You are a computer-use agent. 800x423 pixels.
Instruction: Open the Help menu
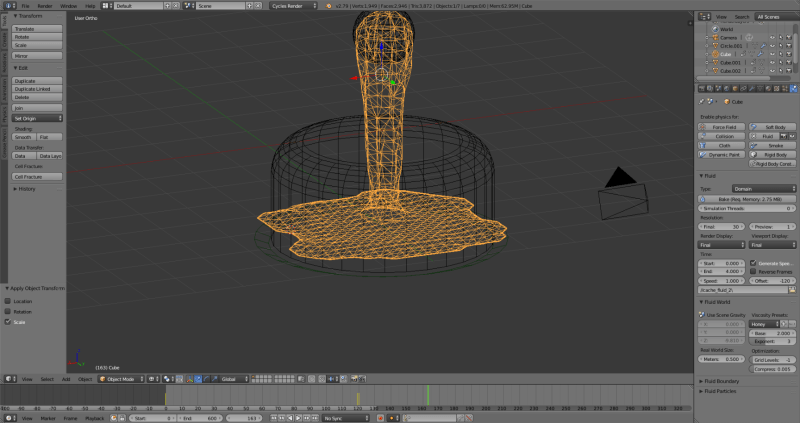[90, 6]
